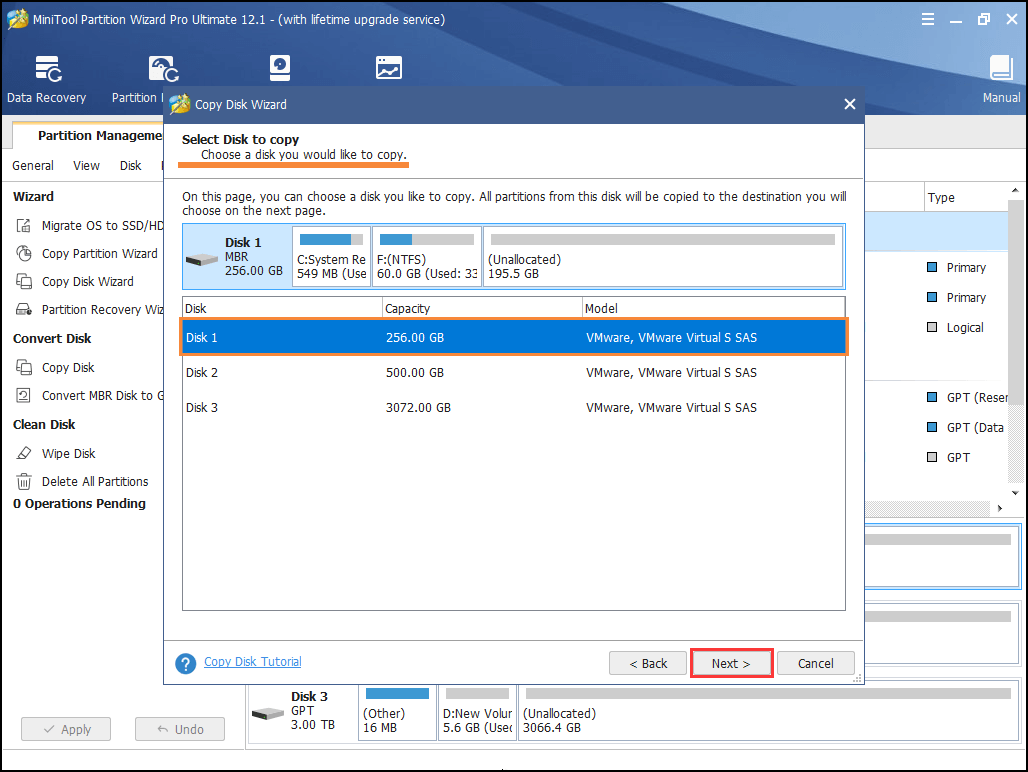Sort by the Capacity column header
This screenshot has height=772, width=1028.
pyautogui.click(x=482, y=308)
